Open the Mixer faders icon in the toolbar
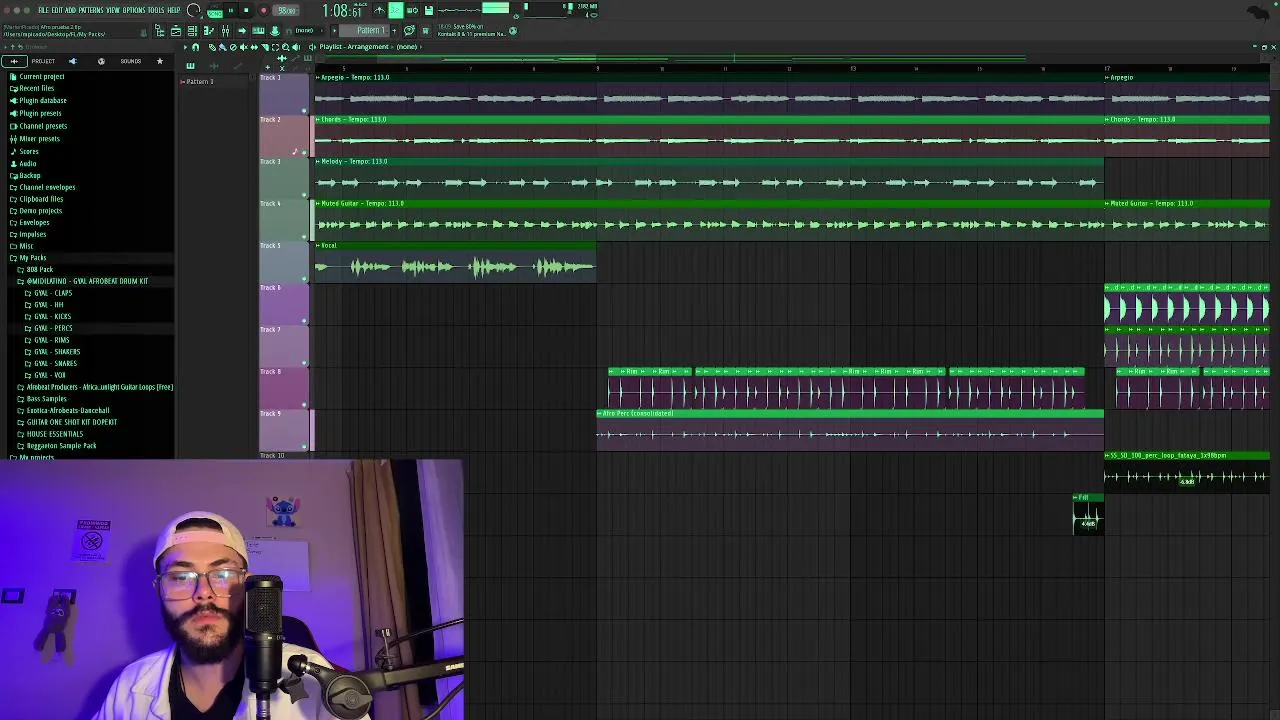Viewport: 1280px width, 720px height. [x=225, y=31]
